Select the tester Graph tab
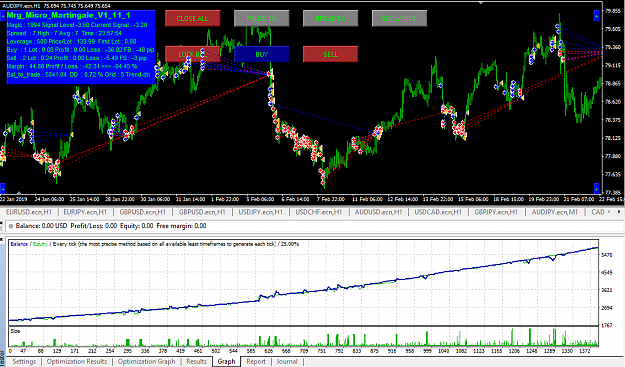Screen dimensions: 625x367 (226, 361)
